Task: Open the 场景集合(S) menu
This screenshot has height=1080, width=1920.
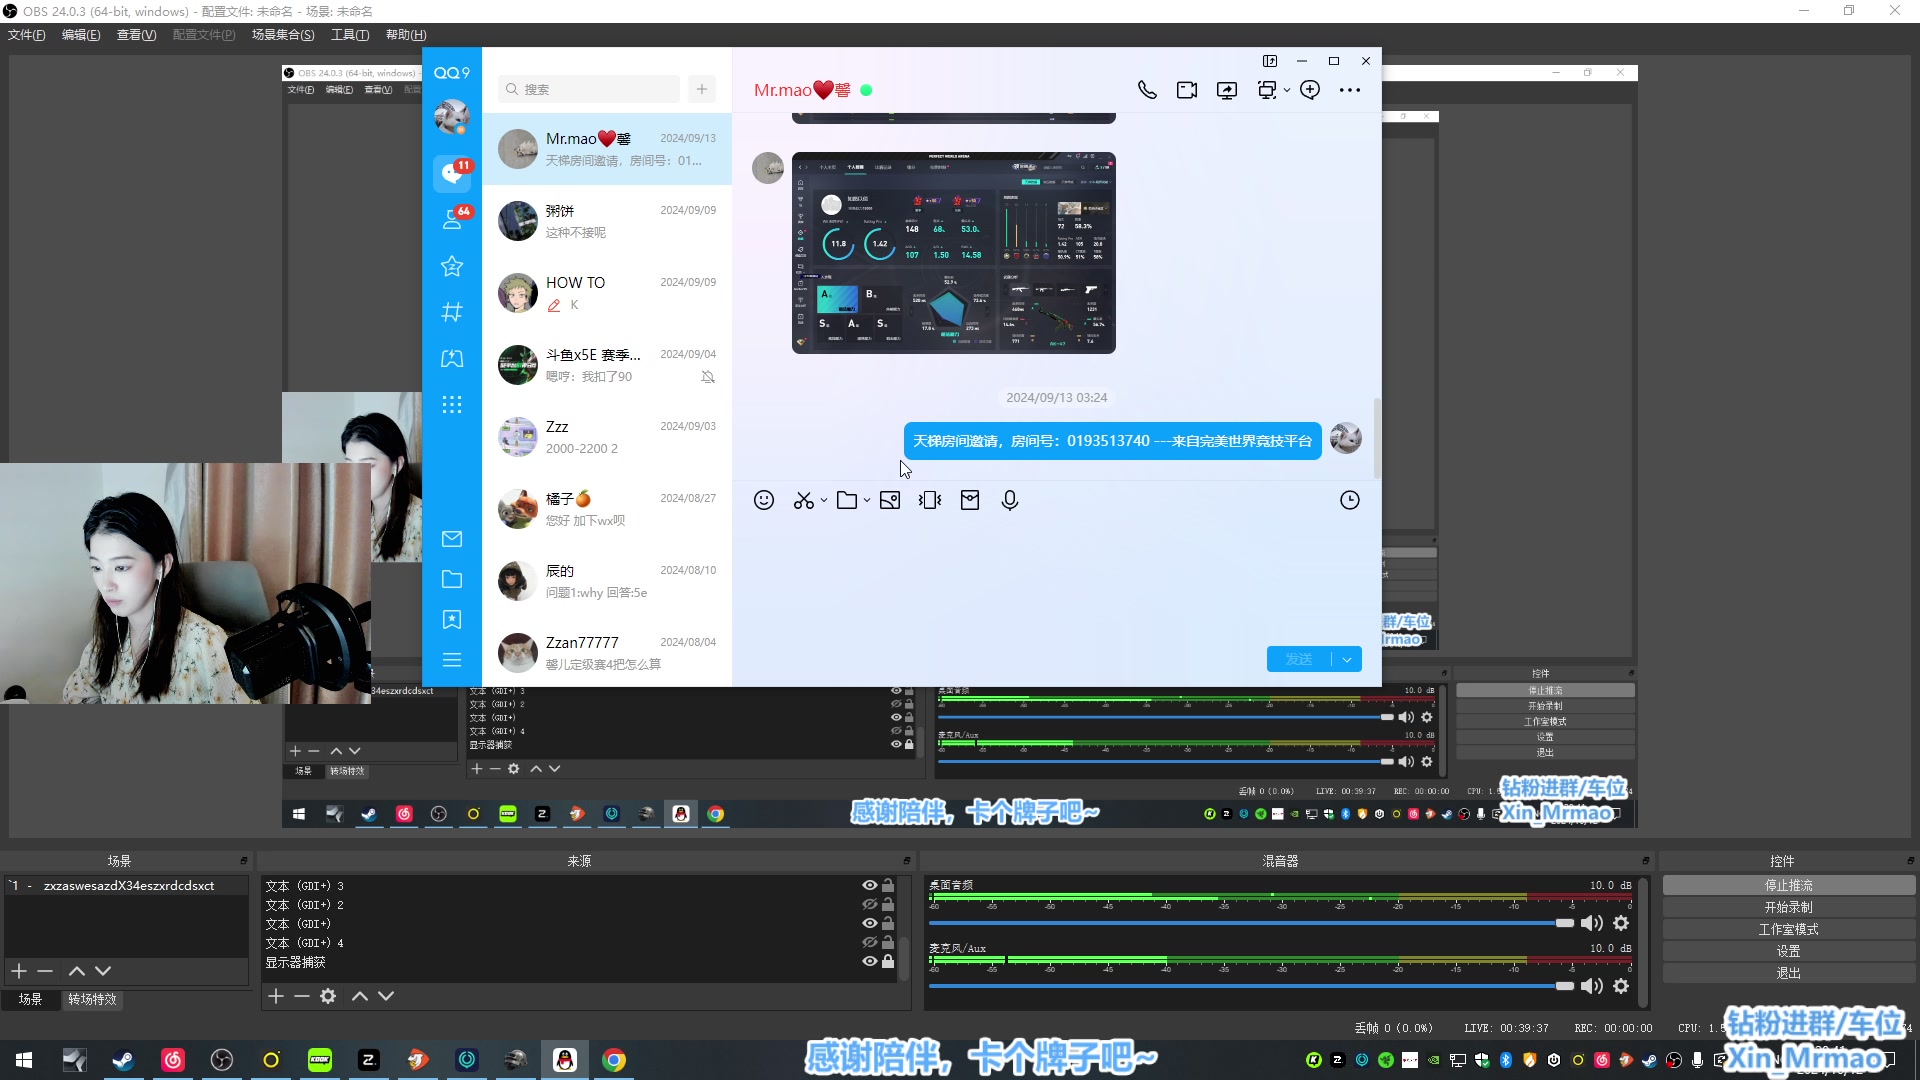Action: [x=283, y=35]
